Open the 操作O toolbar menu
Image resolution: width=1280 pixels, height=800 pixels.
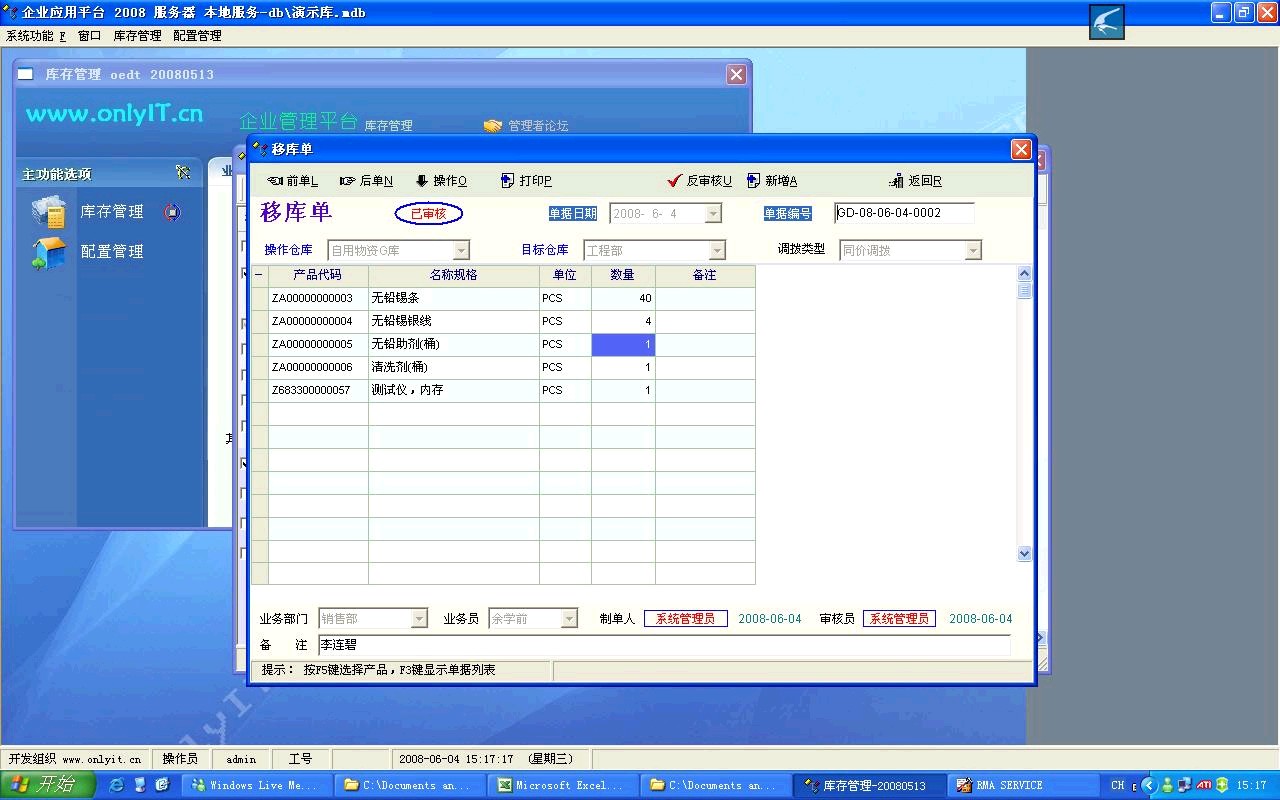tap(441, 181)
